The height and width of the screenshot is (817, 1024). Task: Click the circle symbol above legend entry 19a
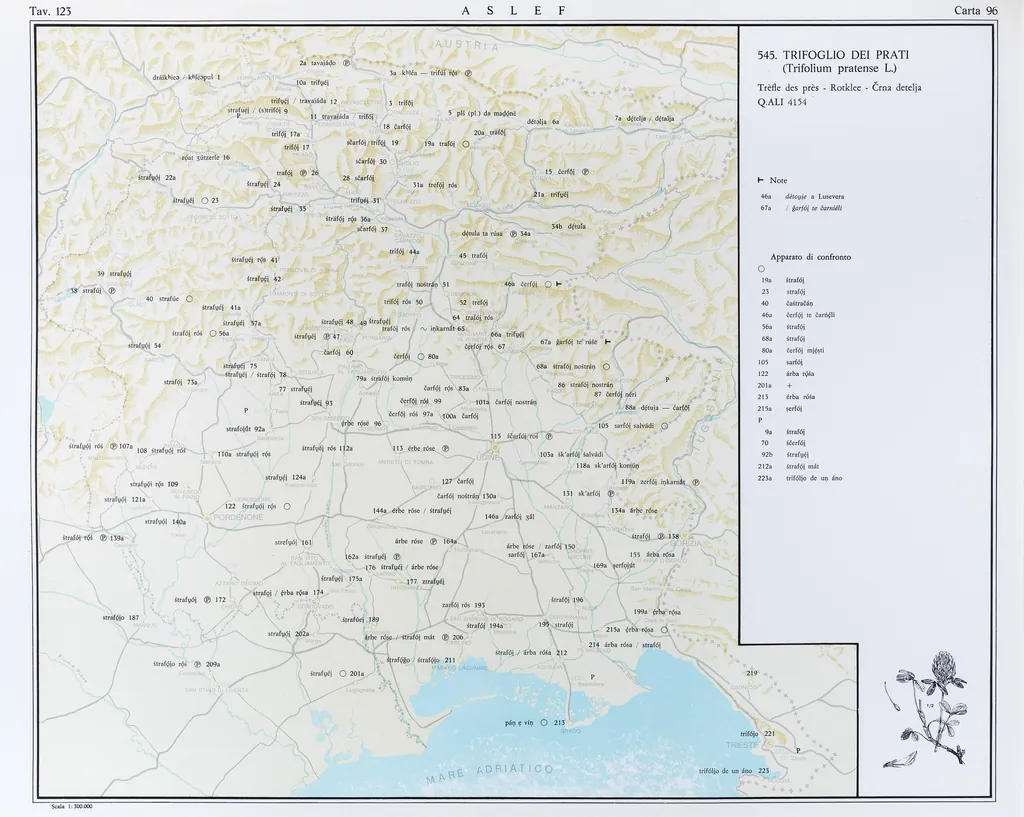(761, 268)
